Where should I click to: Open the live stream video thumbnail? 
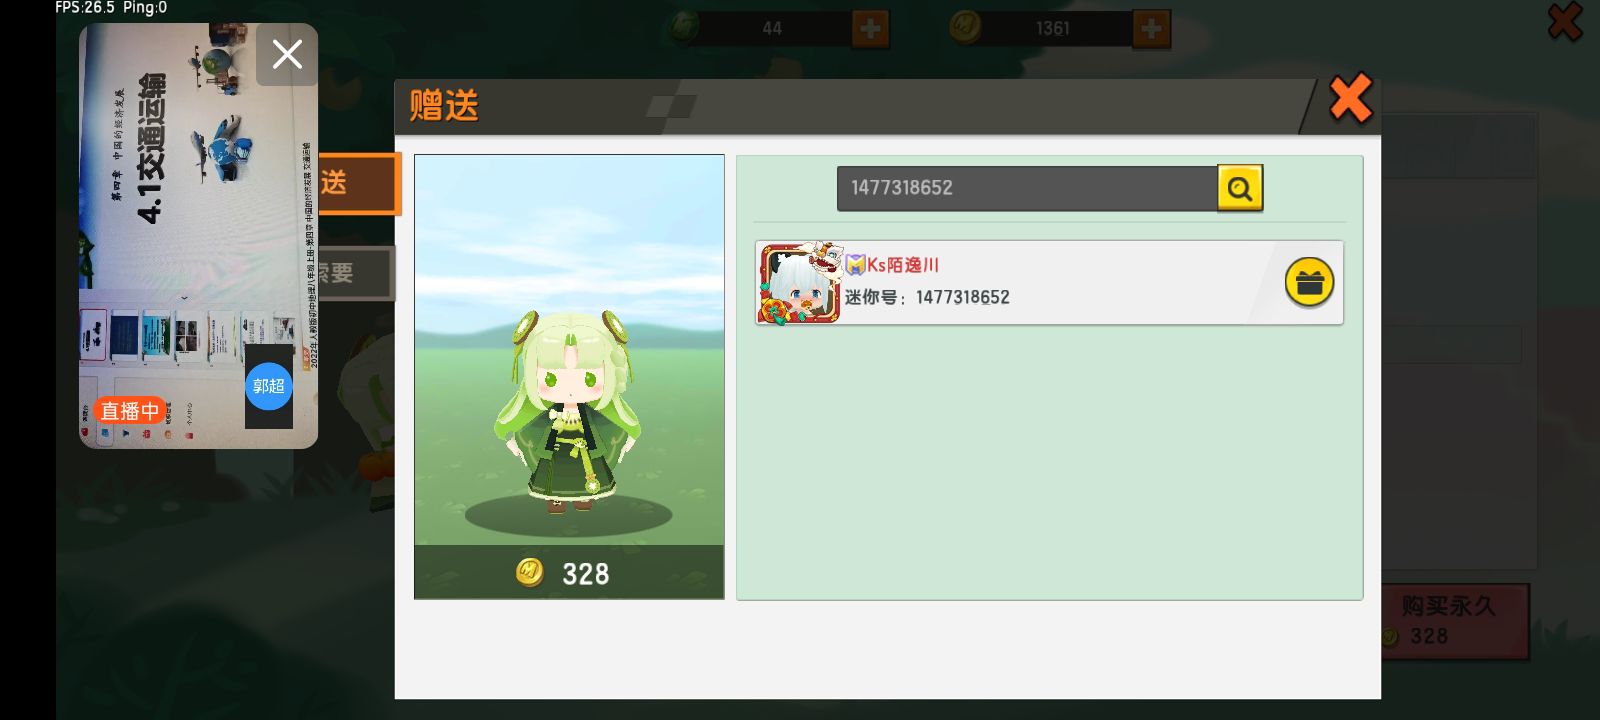[x=198, y=236]
